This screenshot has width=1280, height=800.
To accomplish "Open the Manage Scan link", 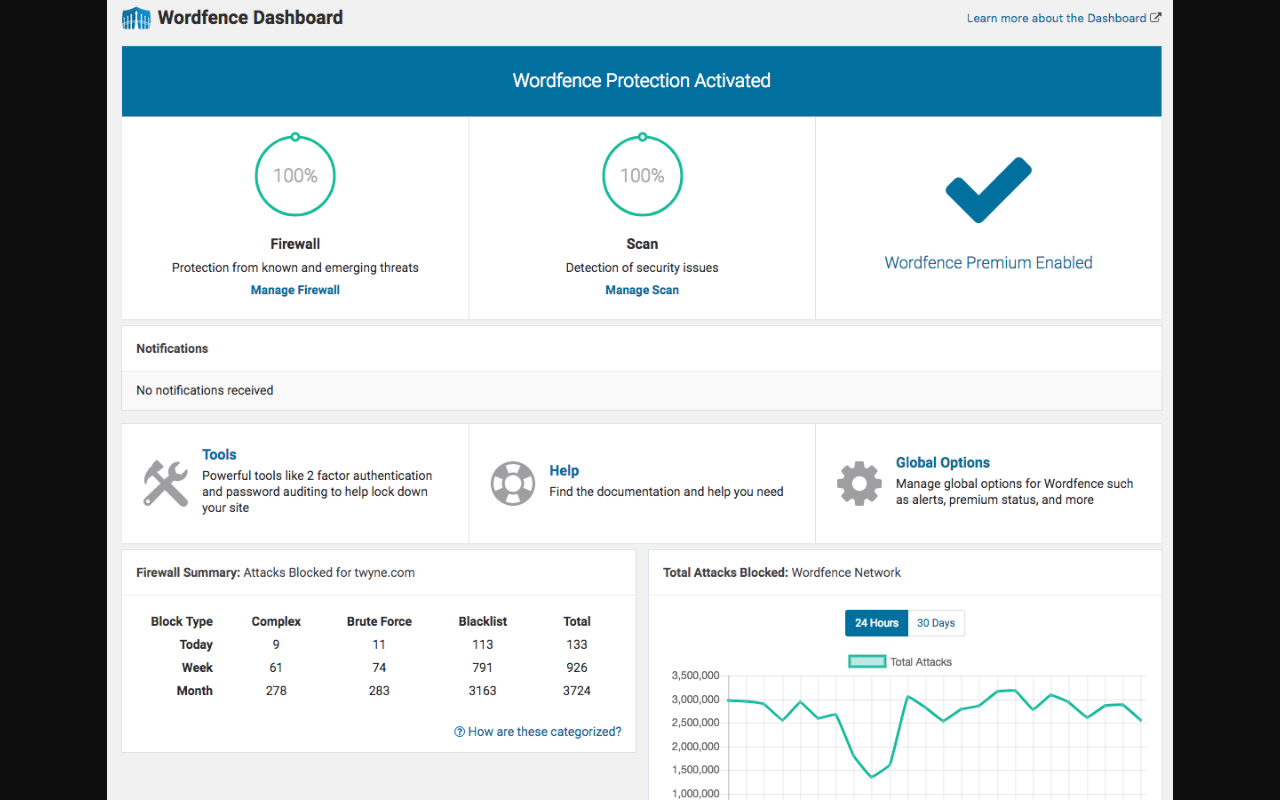I will pyautogui.click(x=642, y=290).
